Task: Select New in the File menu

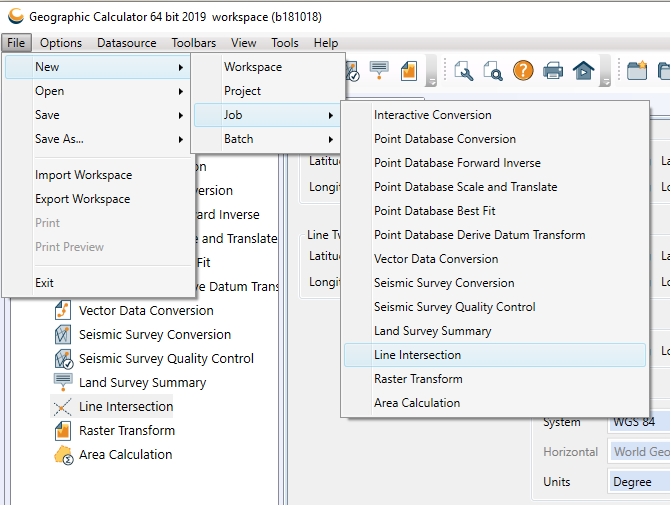Action: (x=97, y=67)
